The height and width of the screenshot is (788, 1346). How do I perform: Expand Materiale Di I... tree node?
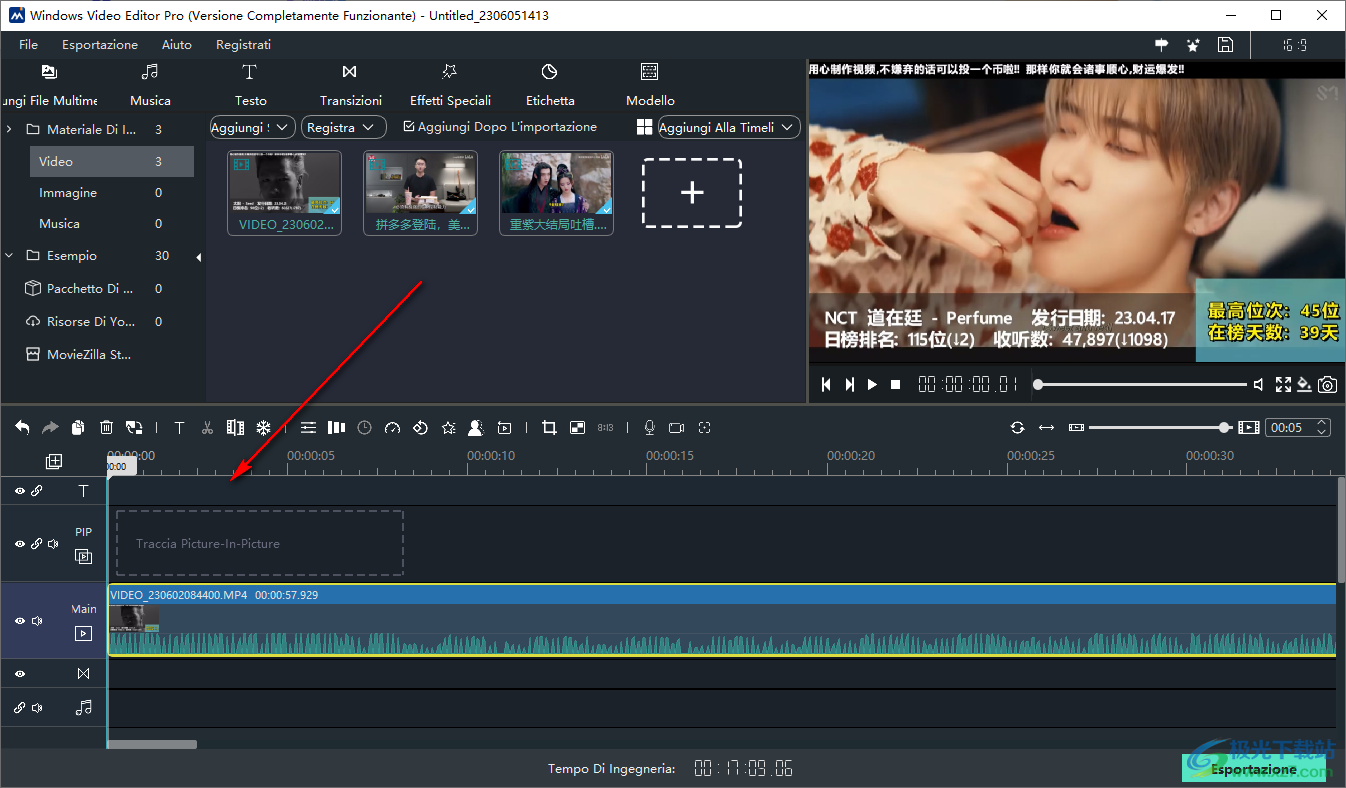point(9,130)
